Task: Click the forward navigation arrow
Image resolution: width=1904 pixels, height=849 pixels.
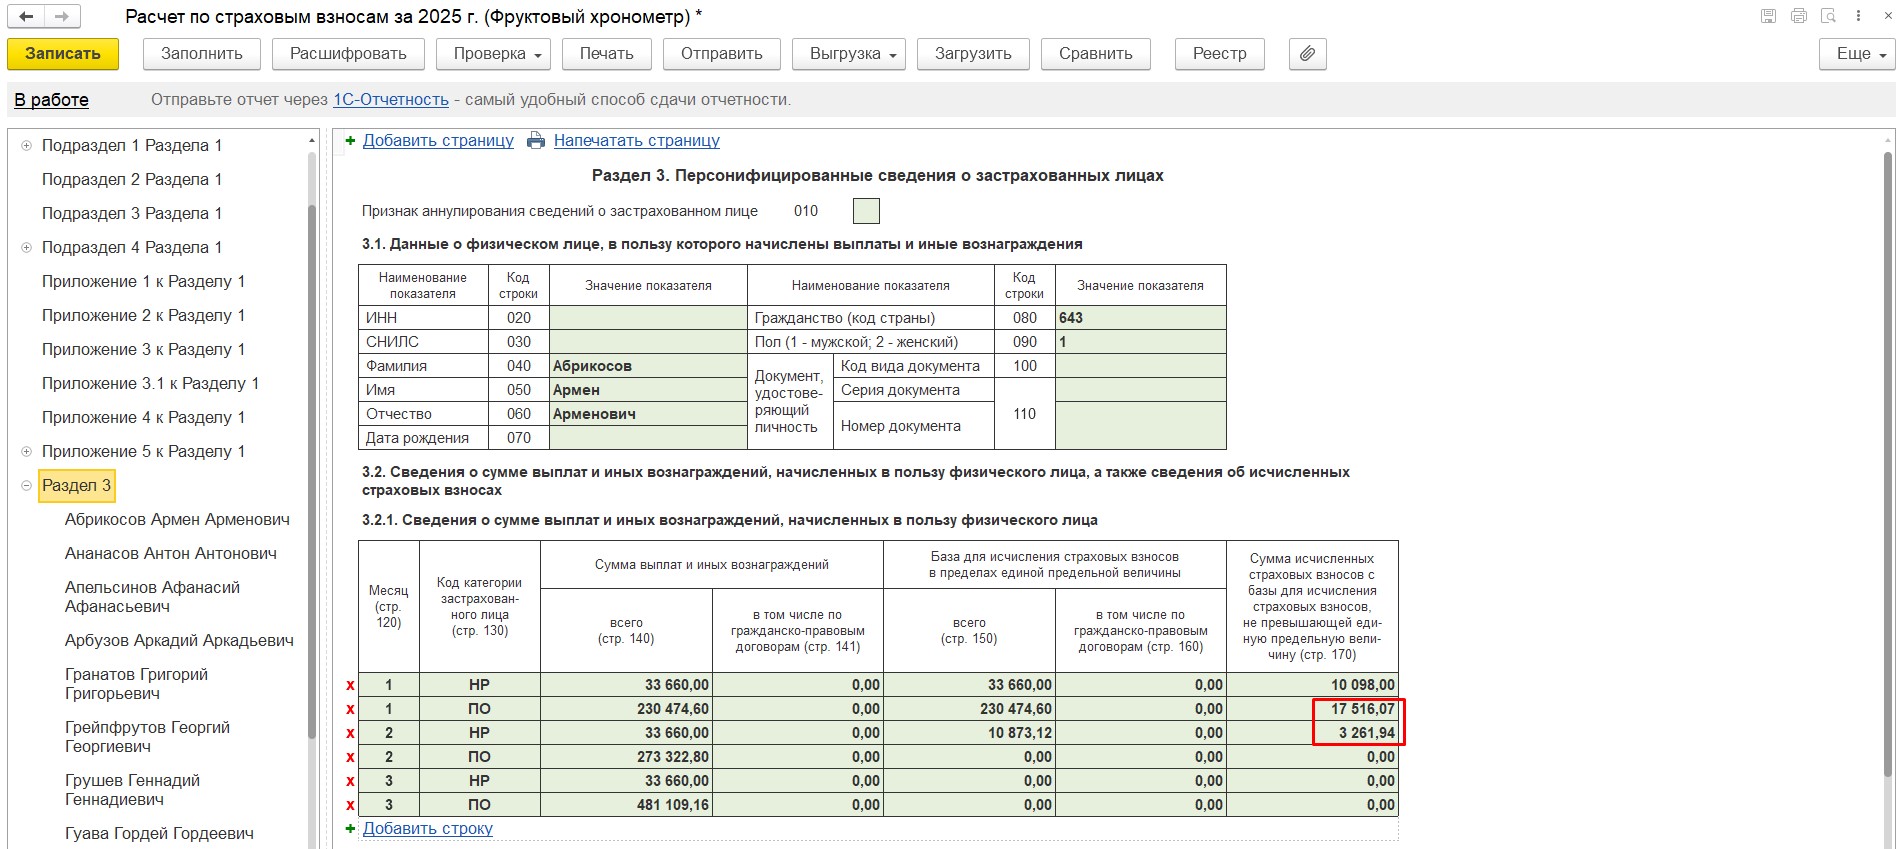Action: (x=62, y=17)
